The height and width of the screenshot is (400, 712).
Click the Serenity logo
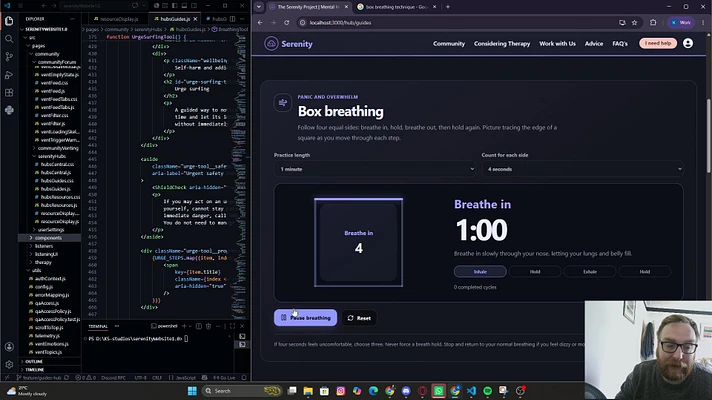[289, 44]
